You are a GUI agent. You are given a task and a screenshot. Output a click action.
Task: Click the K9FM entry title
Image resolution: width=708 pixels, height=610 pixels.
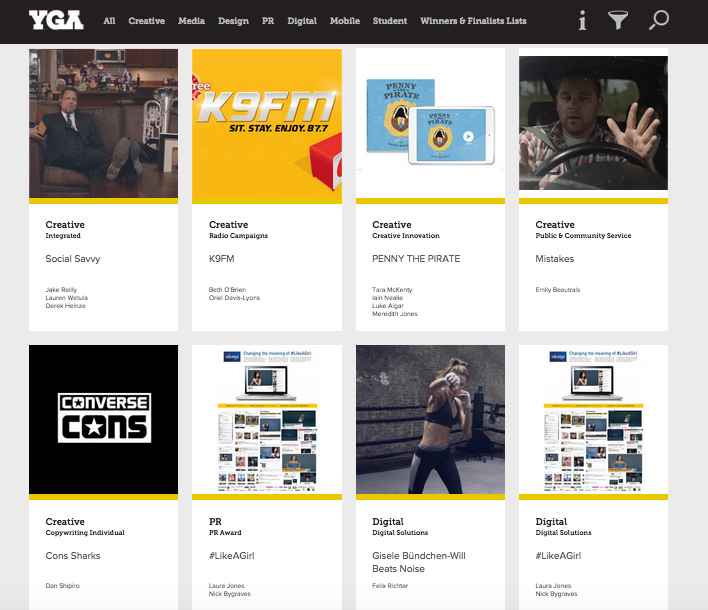coord(221,259)
